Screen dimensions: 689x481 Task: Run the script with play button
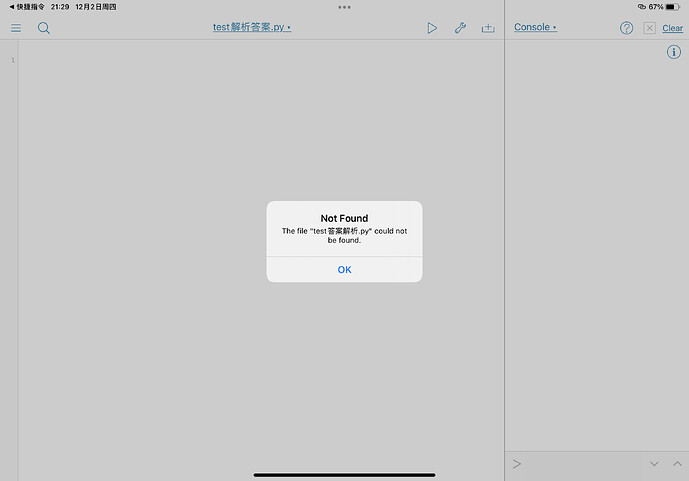(x=432, y=28)
